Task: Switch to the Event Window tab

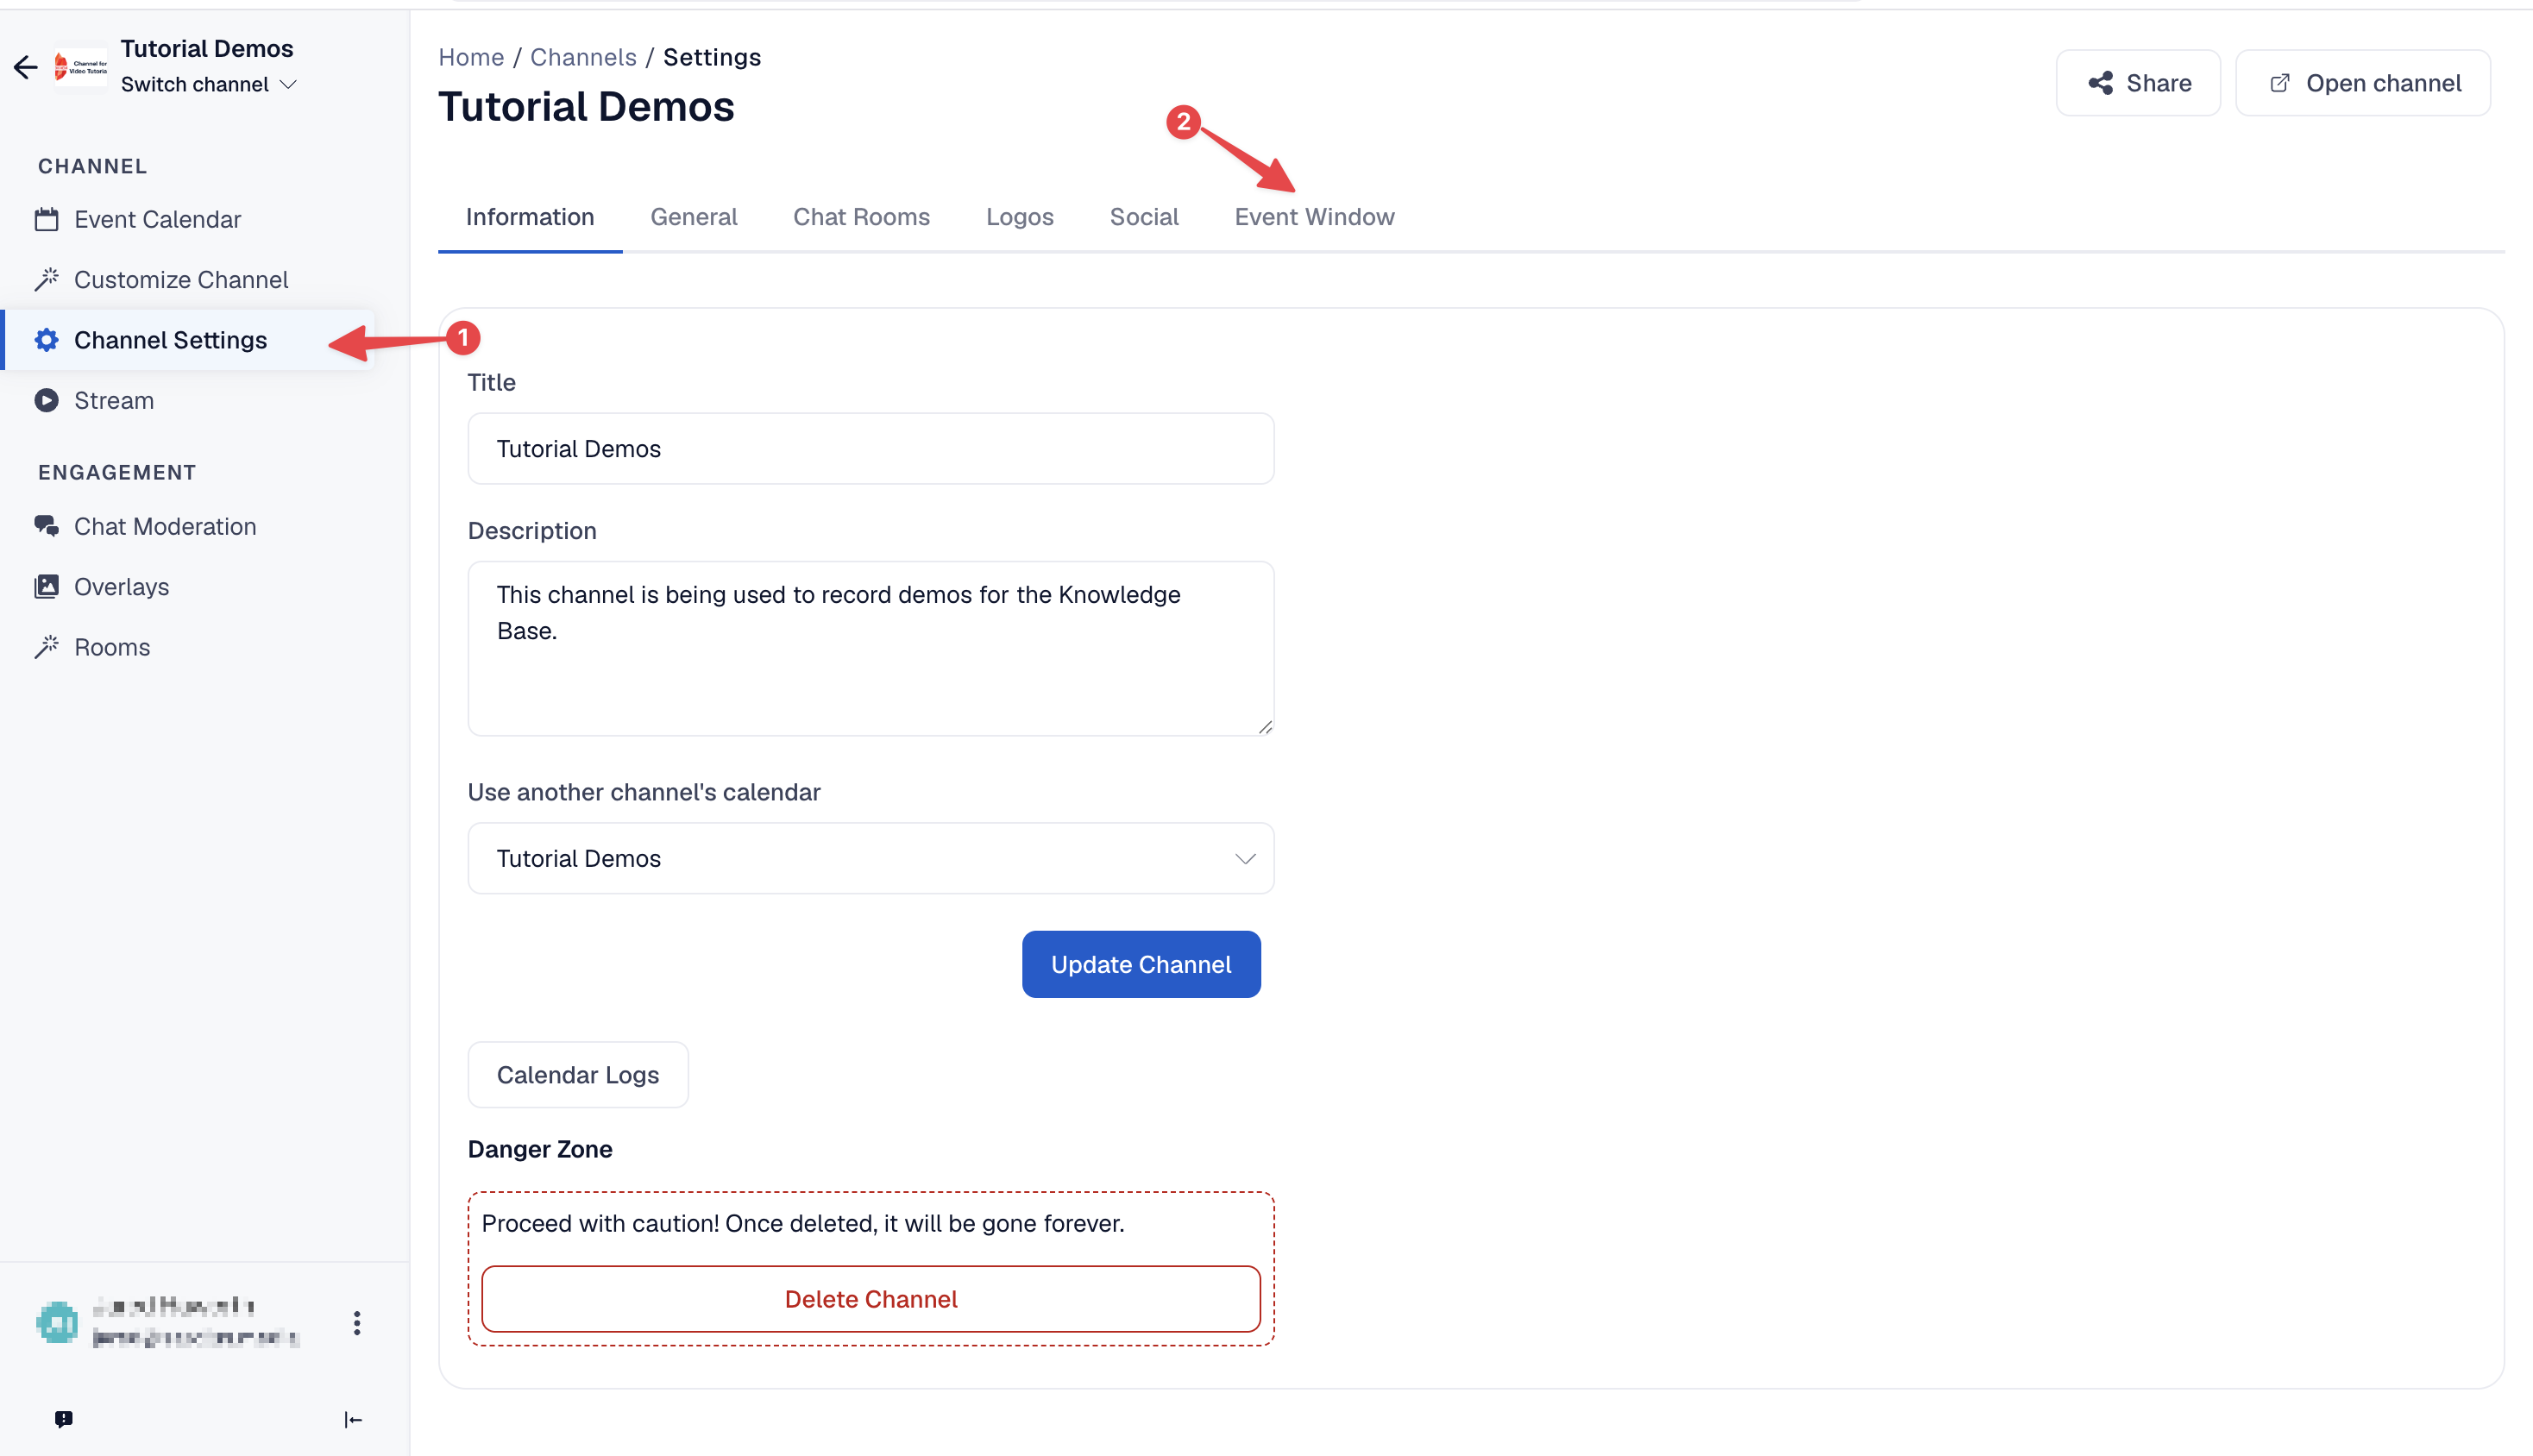Action: click(1314, 216)
